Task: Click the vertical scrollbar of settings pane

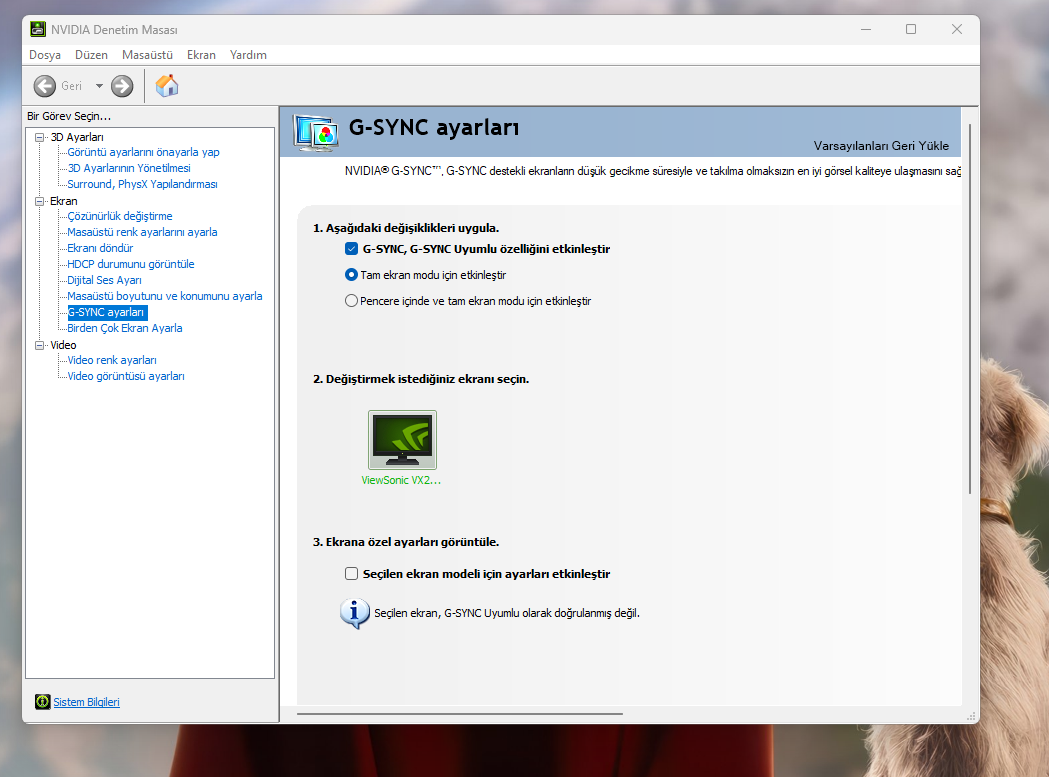Action: 969,309
